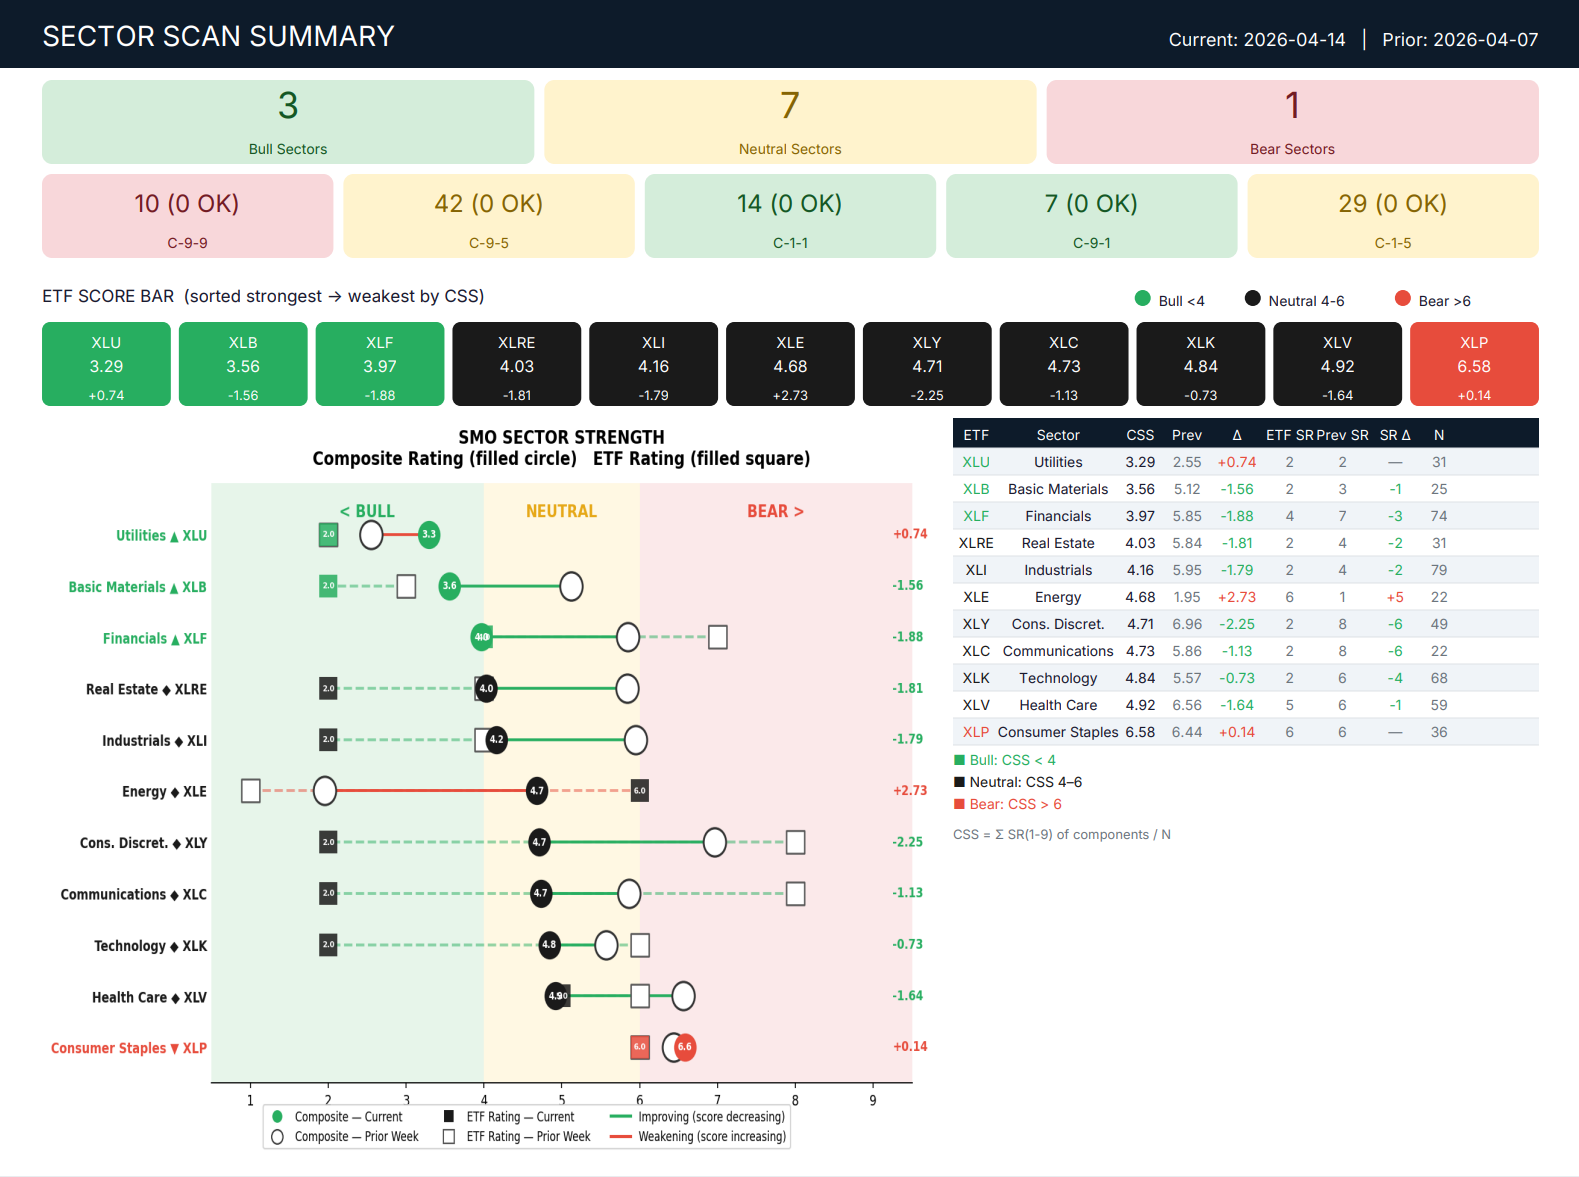Screen dimensions: 1579x1177
Task: Click the Utilities 3.3 green composite marker
Action: pos(429,534)
